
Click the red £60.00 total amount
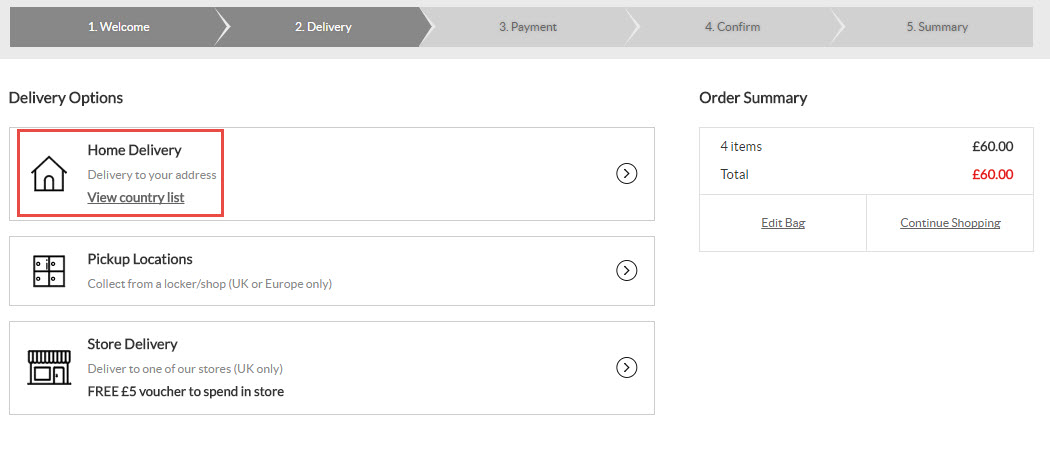(x=992, y=175)
